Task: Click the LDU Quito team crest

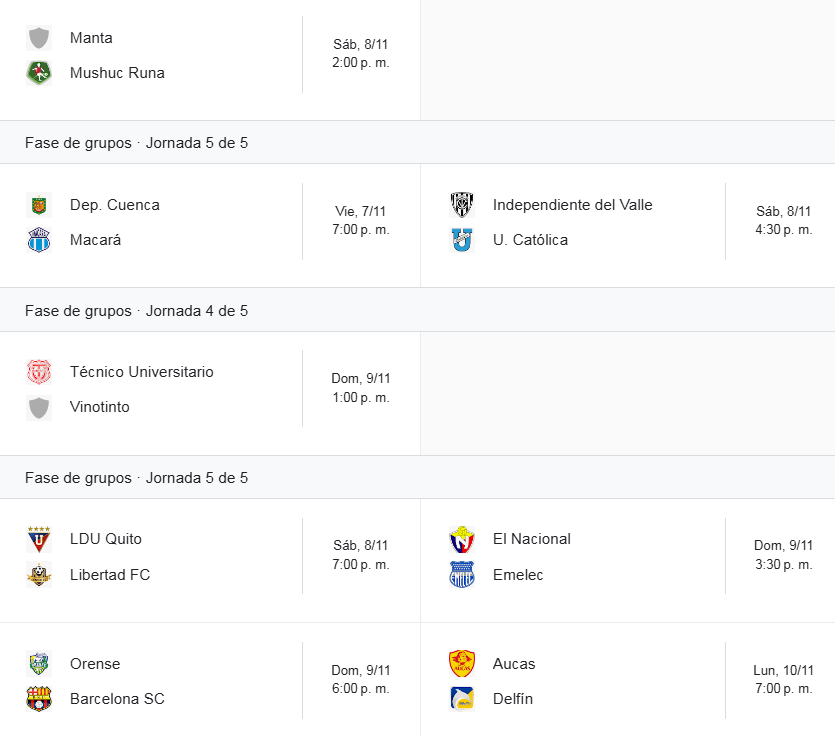Action: [39, 539]
